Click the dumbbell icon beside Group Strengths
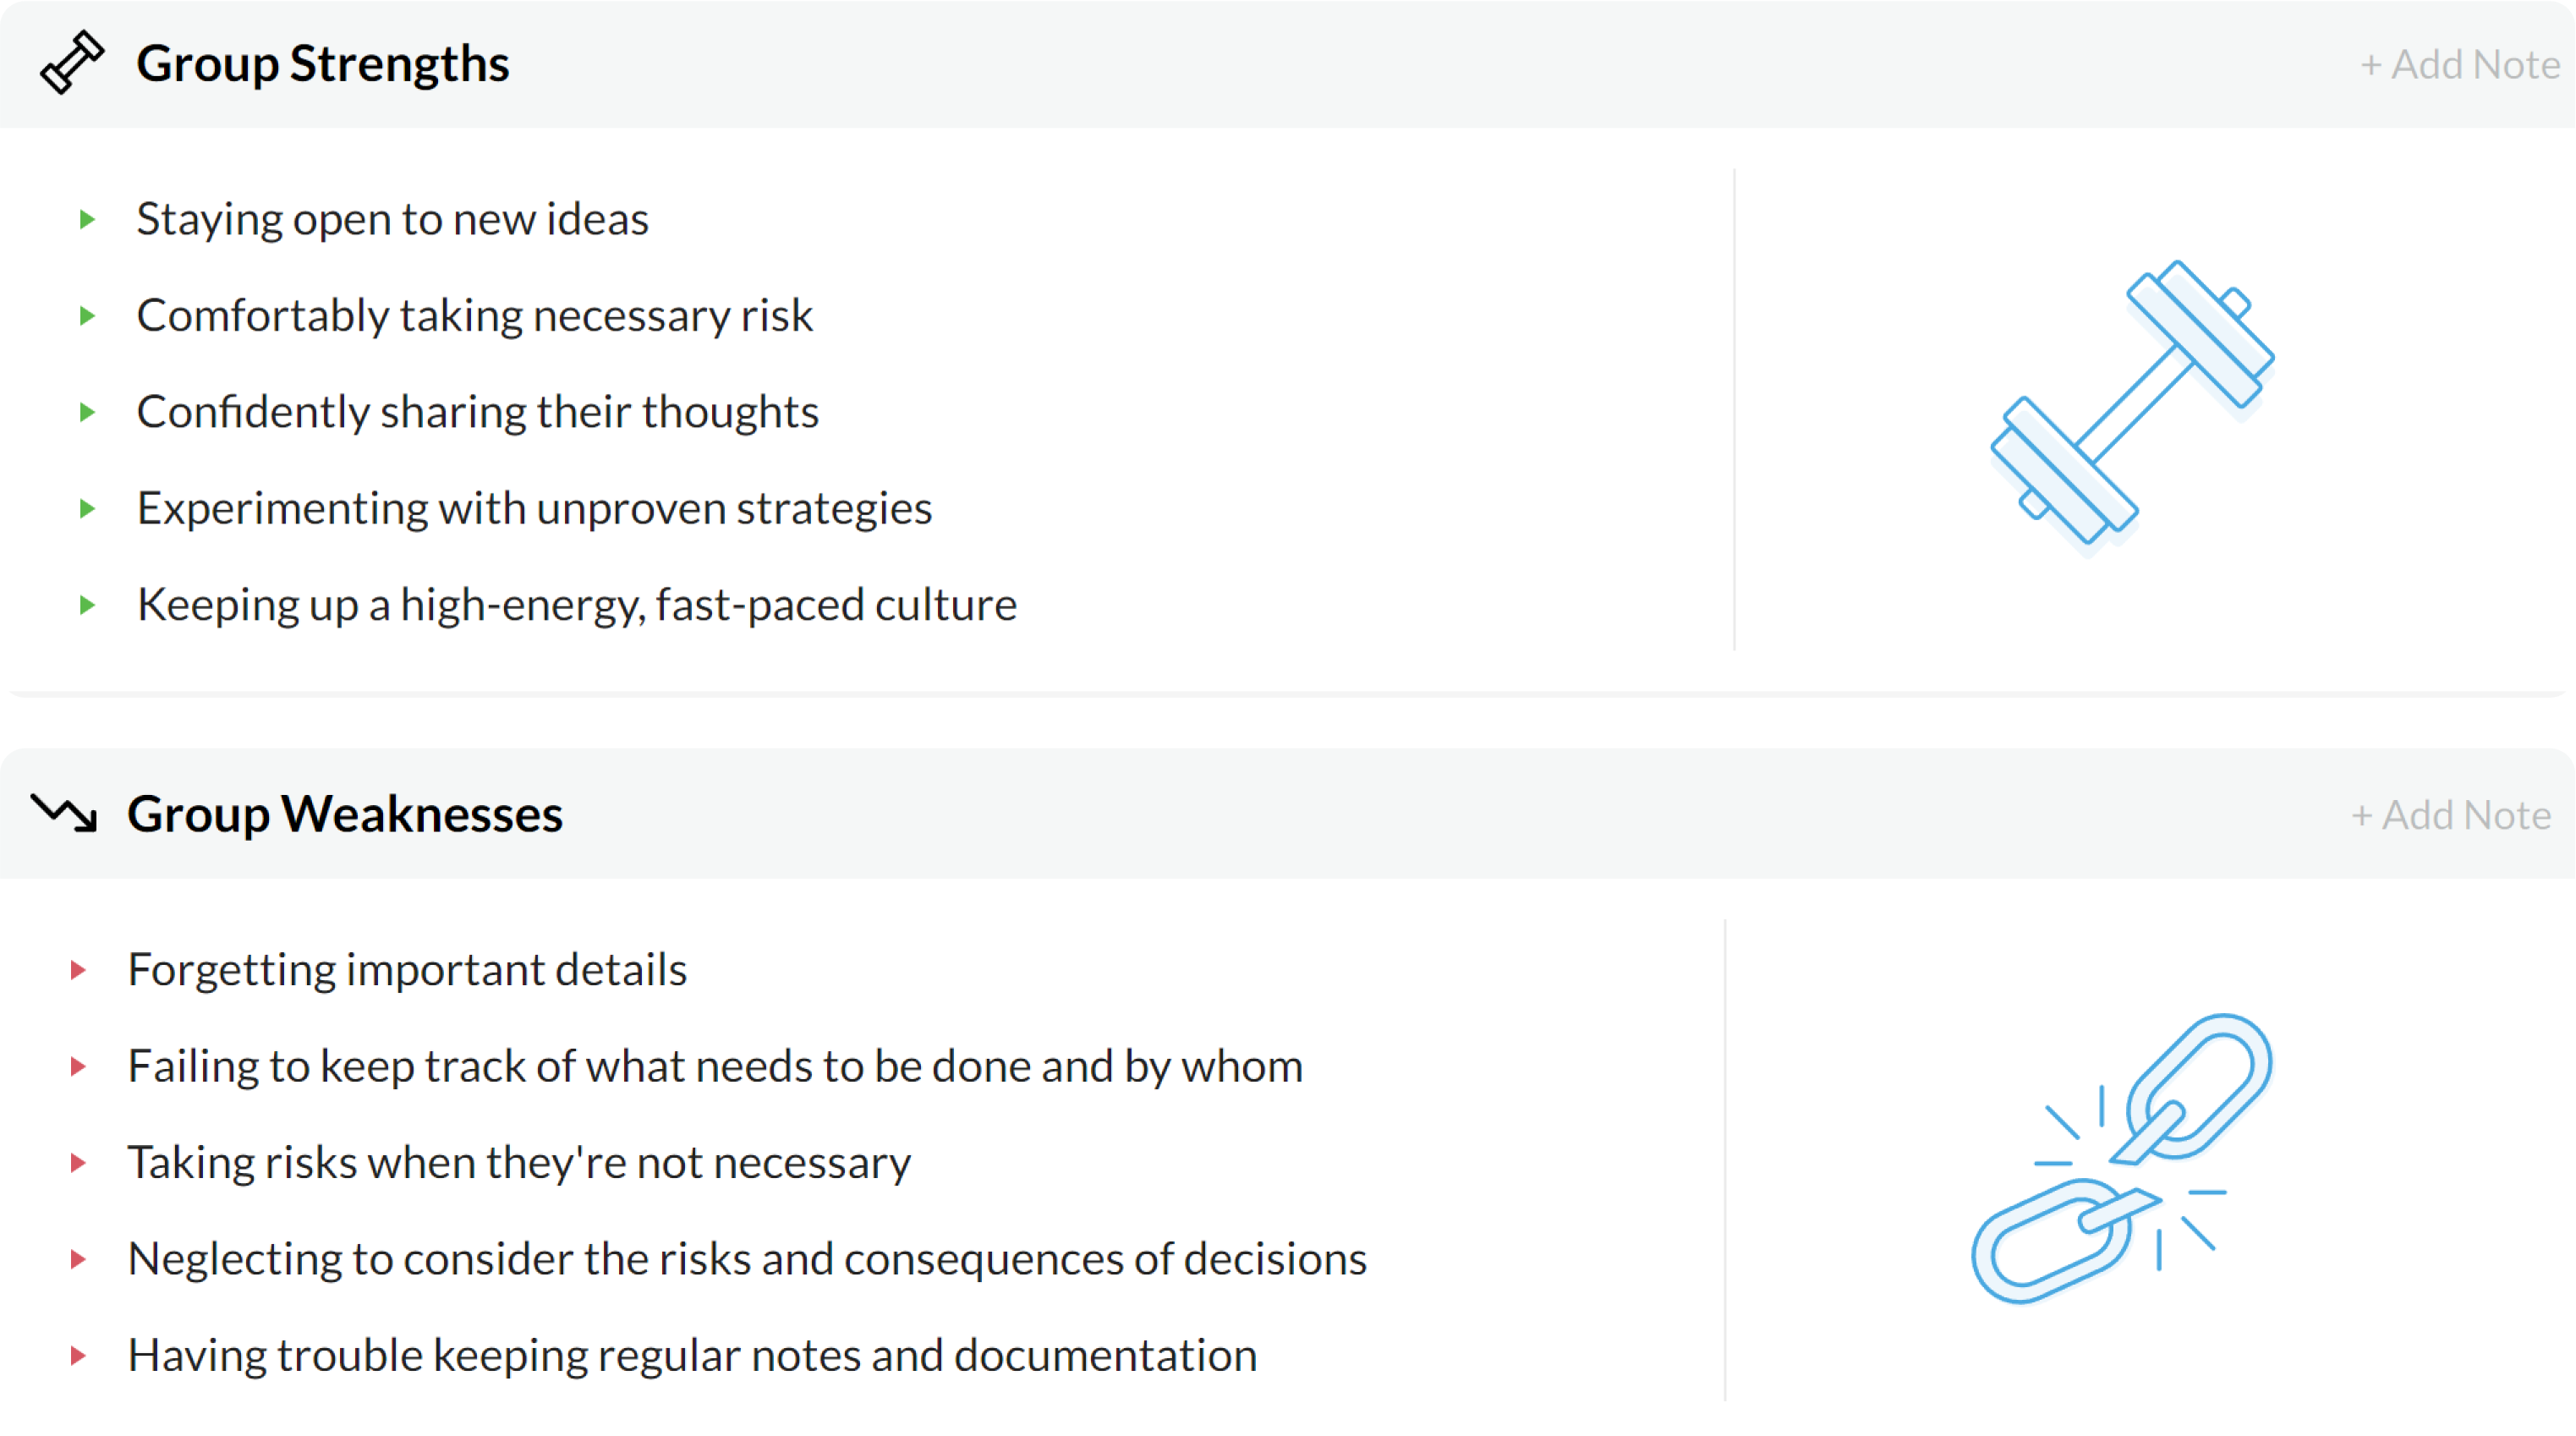Screen dimensions: 2576x1436 pos(71,63)
